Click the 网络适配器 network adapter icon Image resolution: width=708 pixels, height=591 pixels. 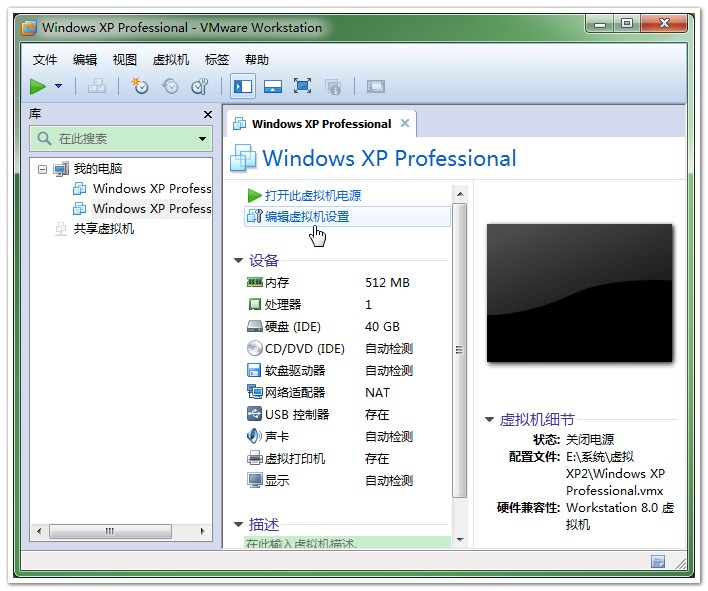pyautogui.click(x=255, y=392)
